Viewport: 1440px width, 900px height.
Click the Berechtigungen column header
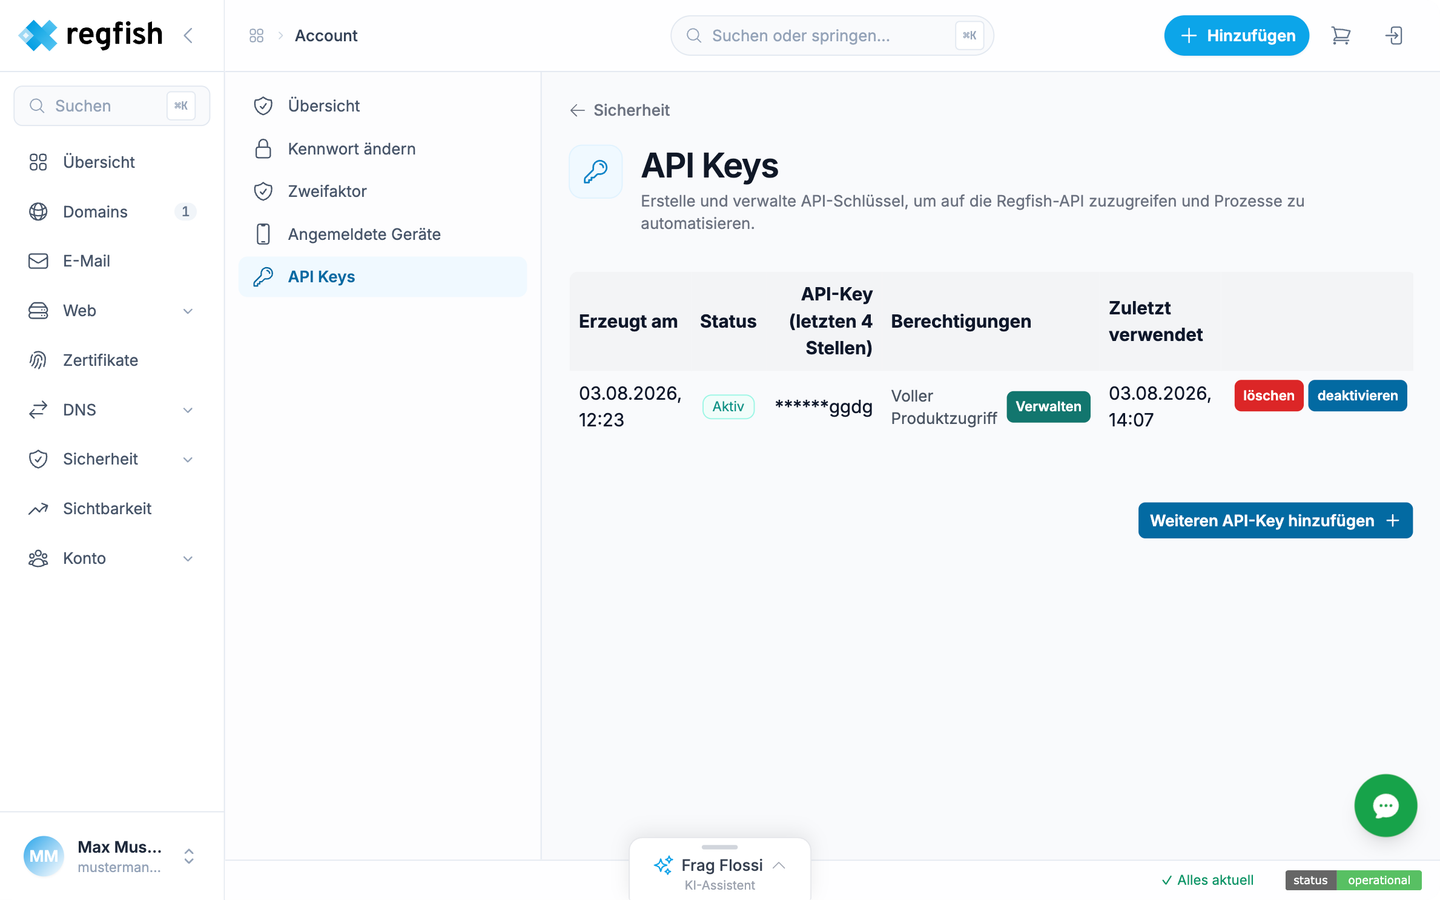(x=961, y=321)
